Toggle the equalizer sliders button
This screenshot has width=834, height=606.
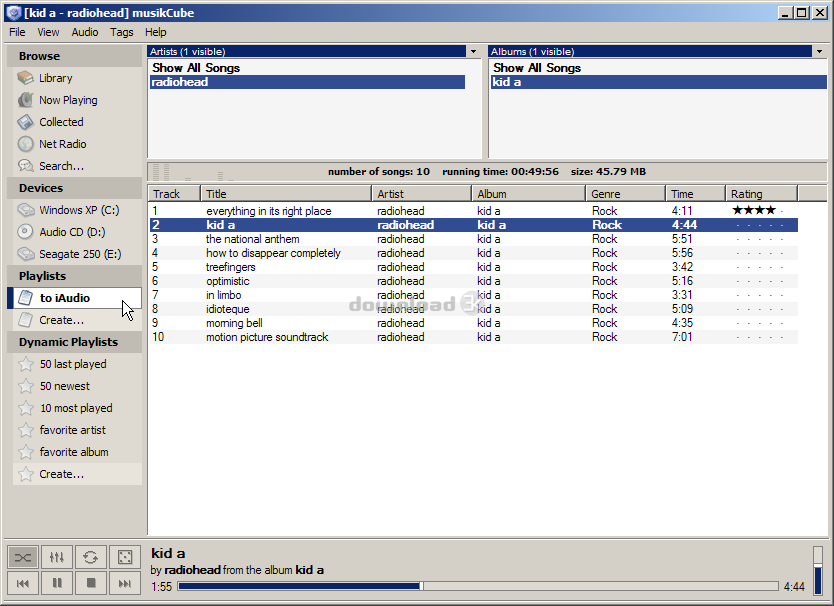[x=57, y=557]
